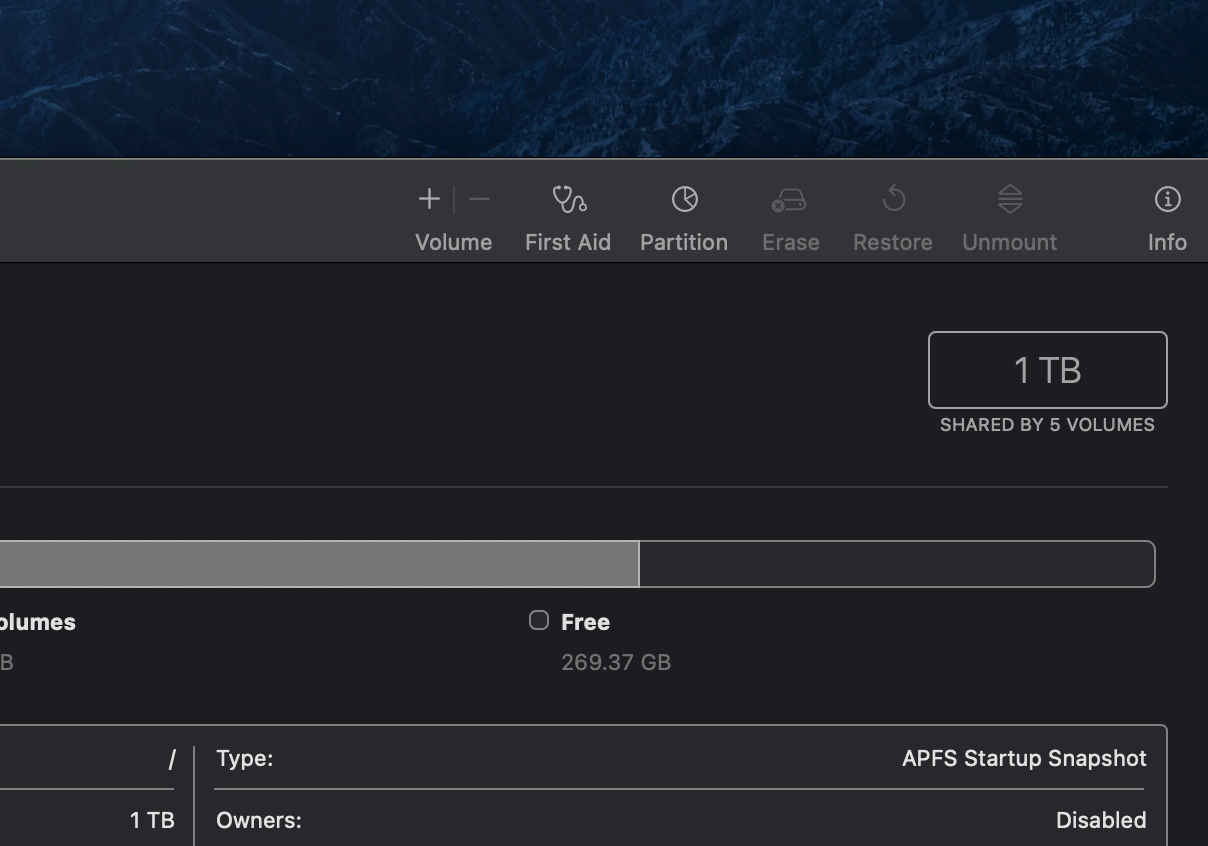
Task: Click the grey used portion of storage bar
Action: [x=320, y=564]
